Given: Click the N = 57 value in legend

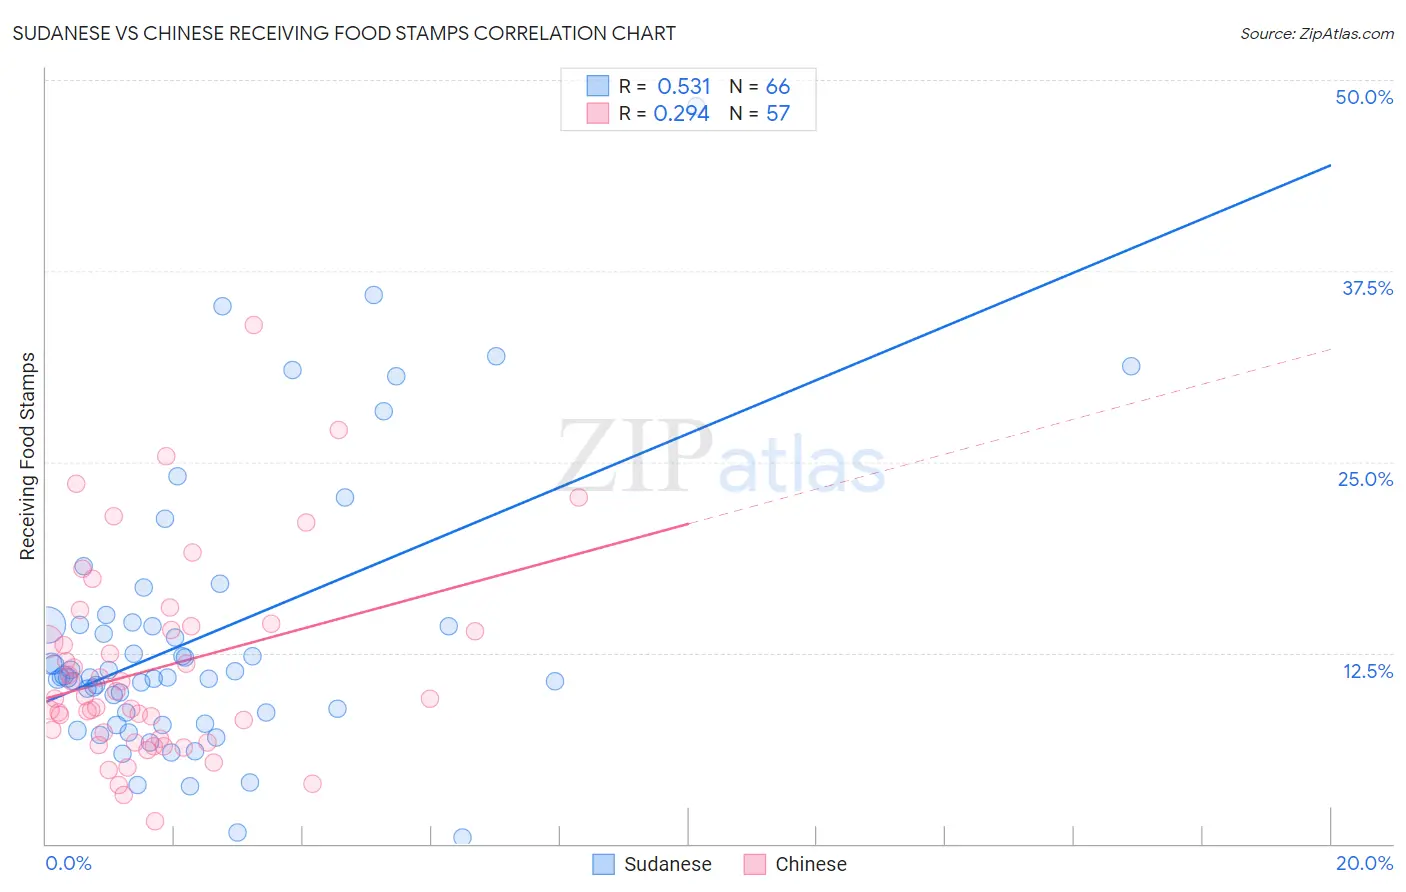Looking at the screenshot, I should (x=760, y=113).
